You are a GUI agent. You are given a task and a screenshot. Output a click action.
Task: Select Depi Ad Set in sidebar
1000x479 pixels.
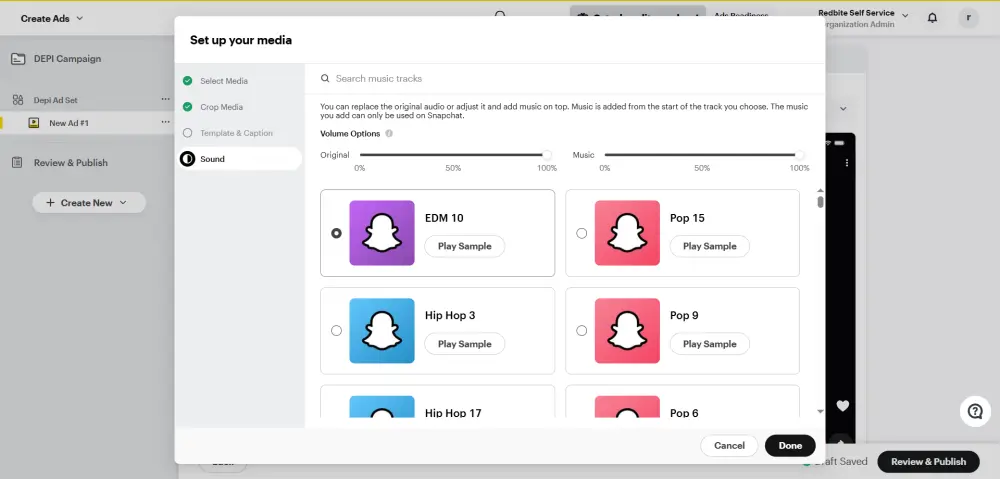(55, 100)
